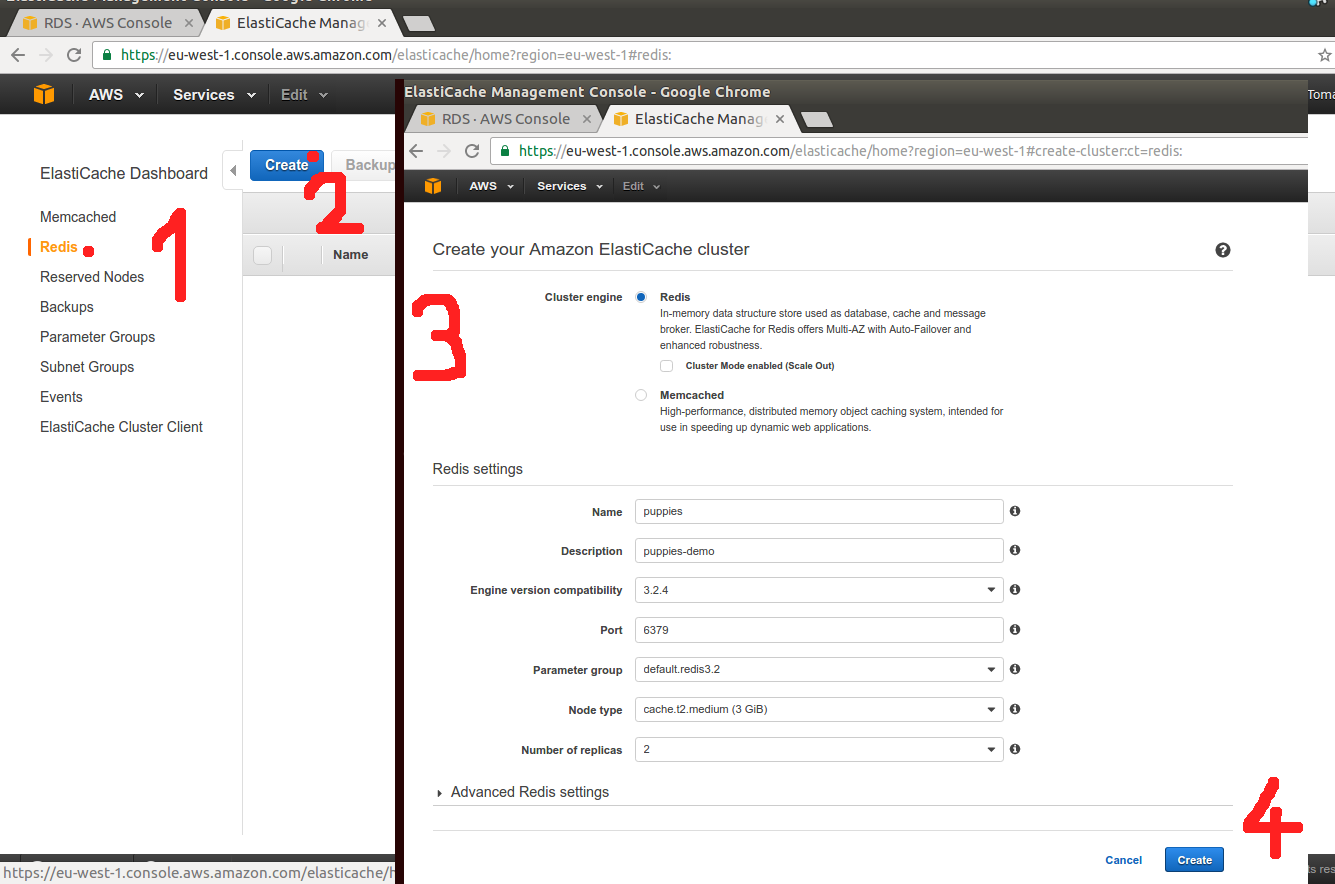
Task: Open Engine version compatibility dropdown
Action: [819, 590]
